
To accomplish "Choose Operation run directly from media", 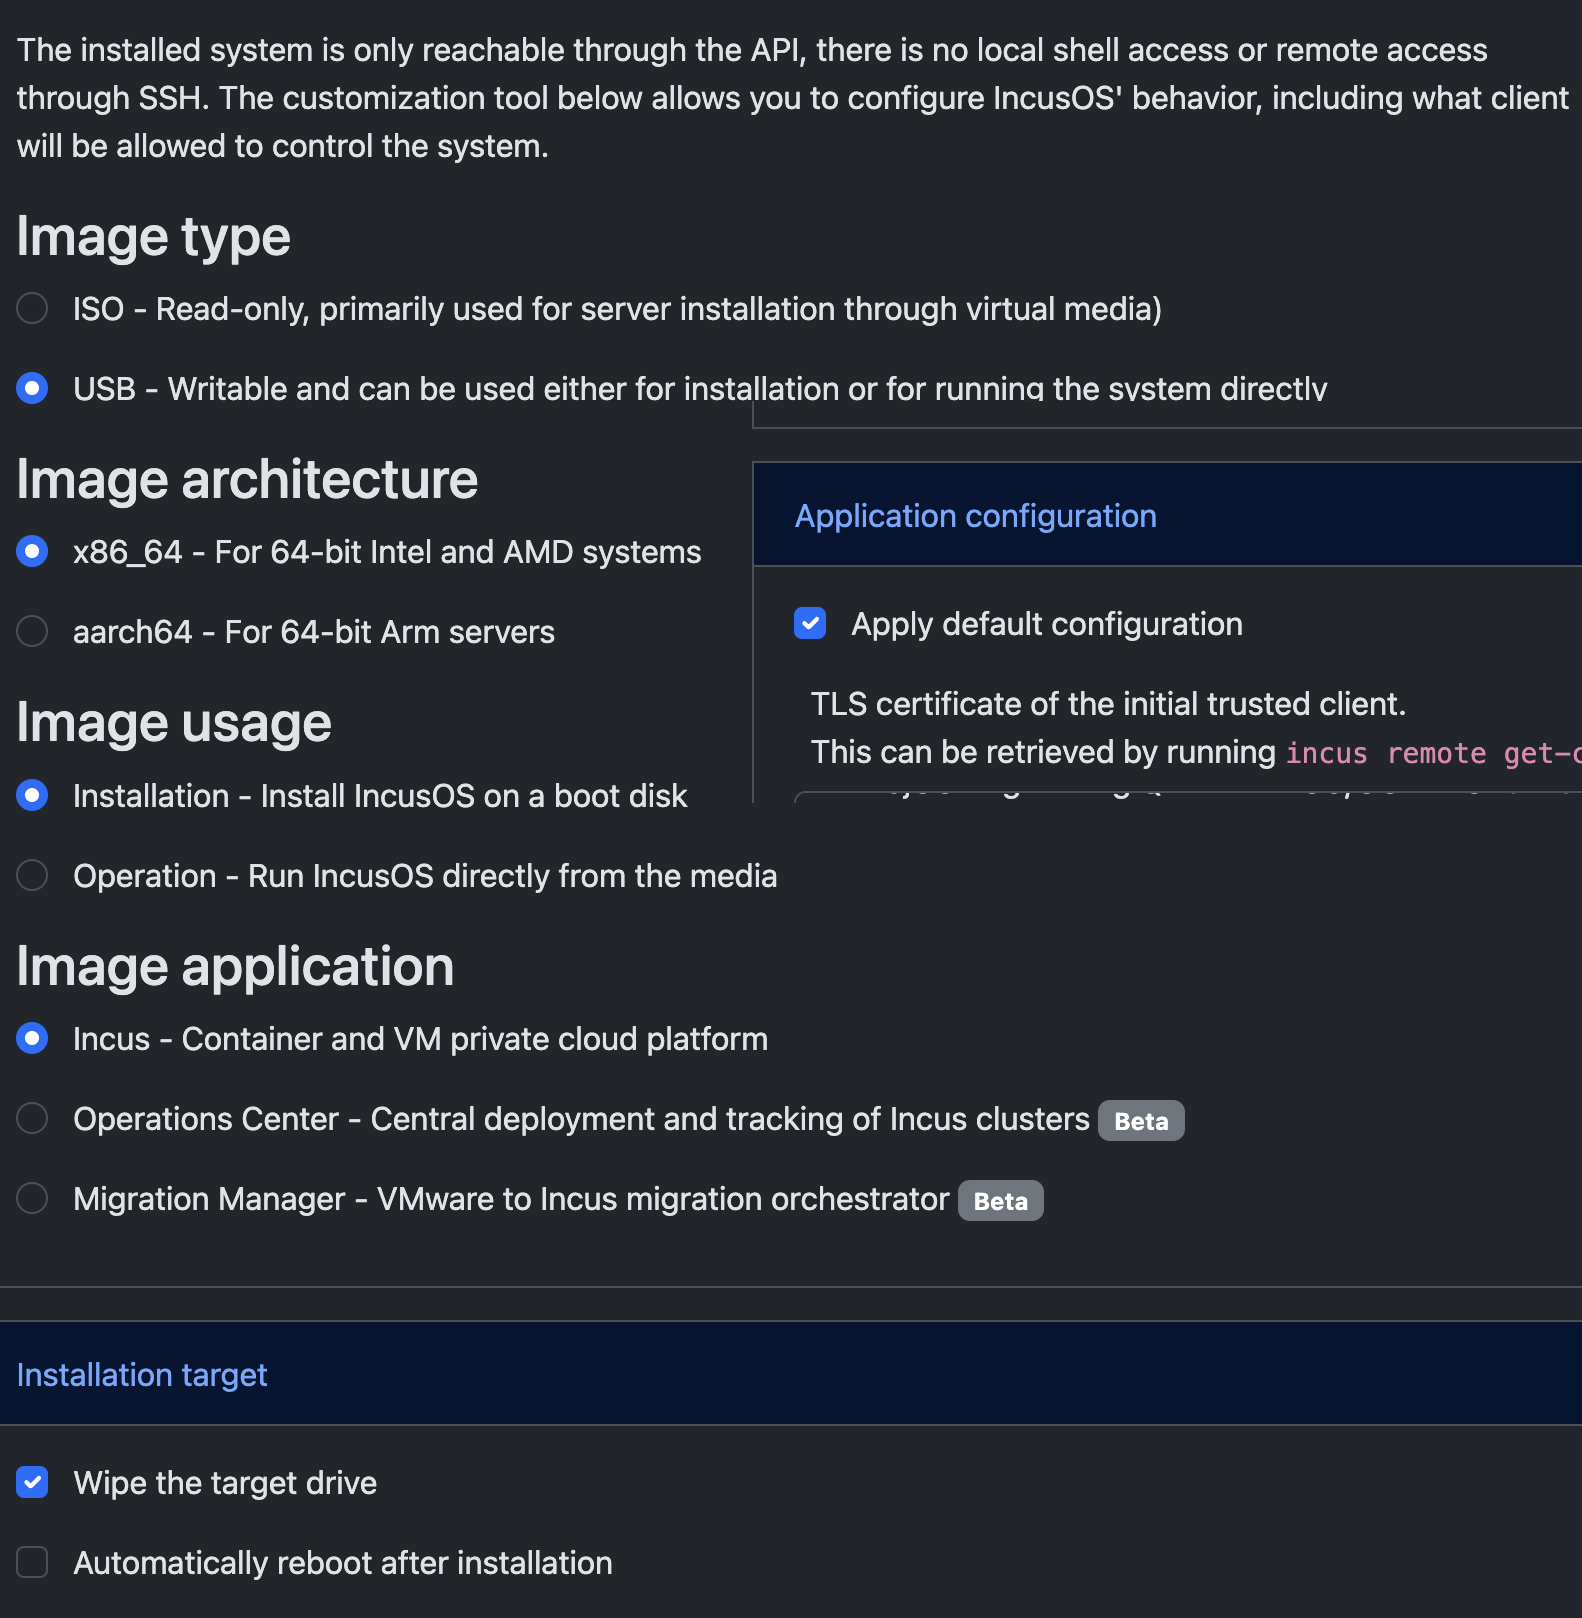I will pos(32,875).
